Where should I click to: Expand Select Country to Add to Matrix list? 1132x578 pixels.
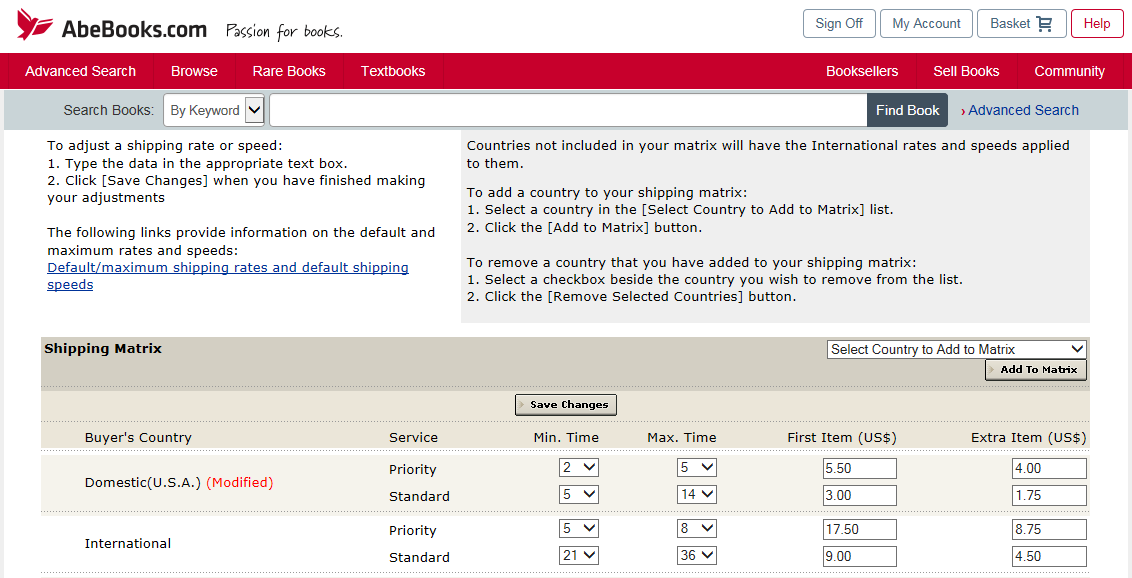click(956, 349)
